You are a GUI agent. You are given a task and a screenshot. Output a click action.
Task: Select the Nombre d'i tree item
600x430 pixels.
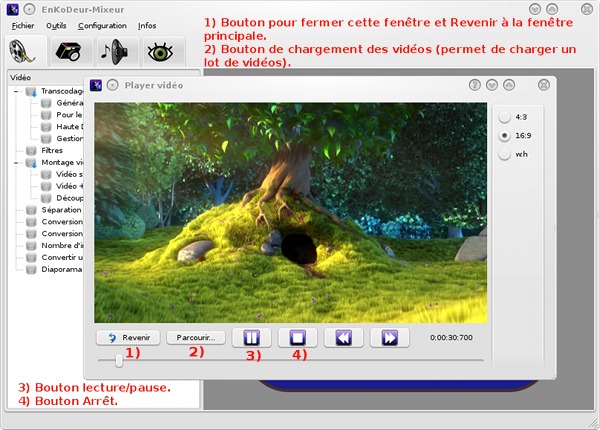(62, 245)
